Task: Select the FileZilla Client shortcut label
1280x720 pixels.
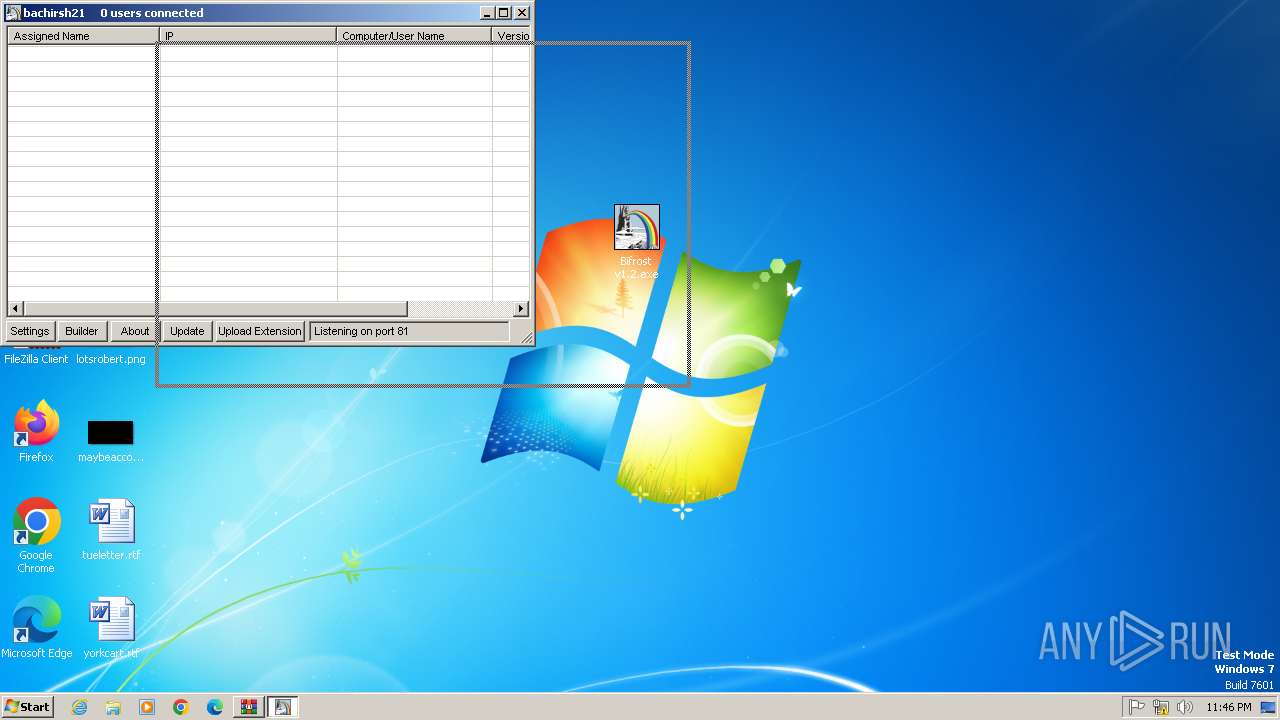Action: pyautogui.click(x=36, y=359)
